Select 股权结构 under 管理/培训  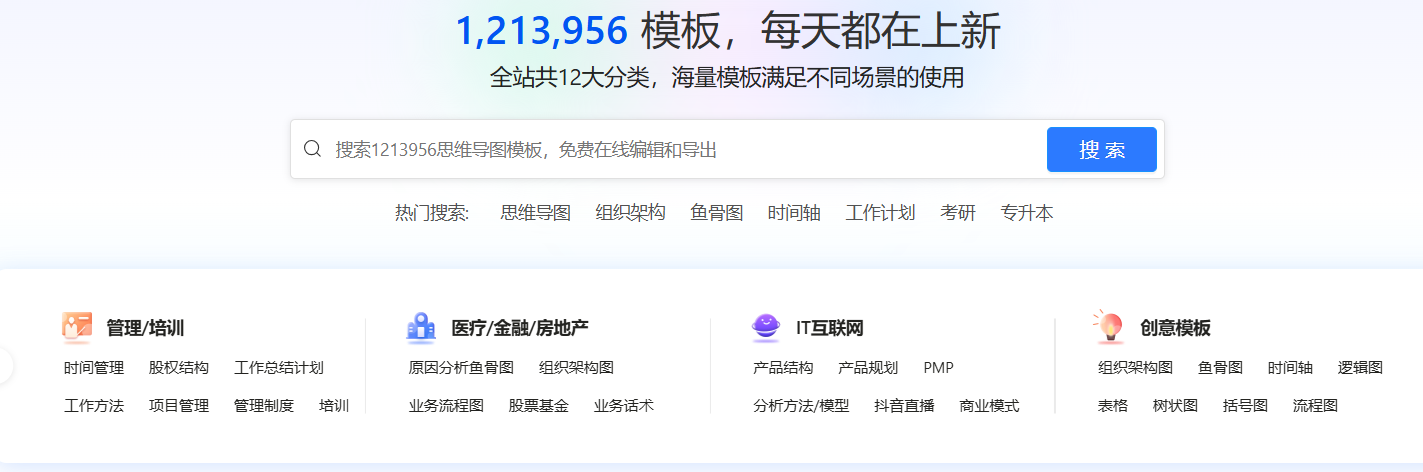click(x=179, y=368)
